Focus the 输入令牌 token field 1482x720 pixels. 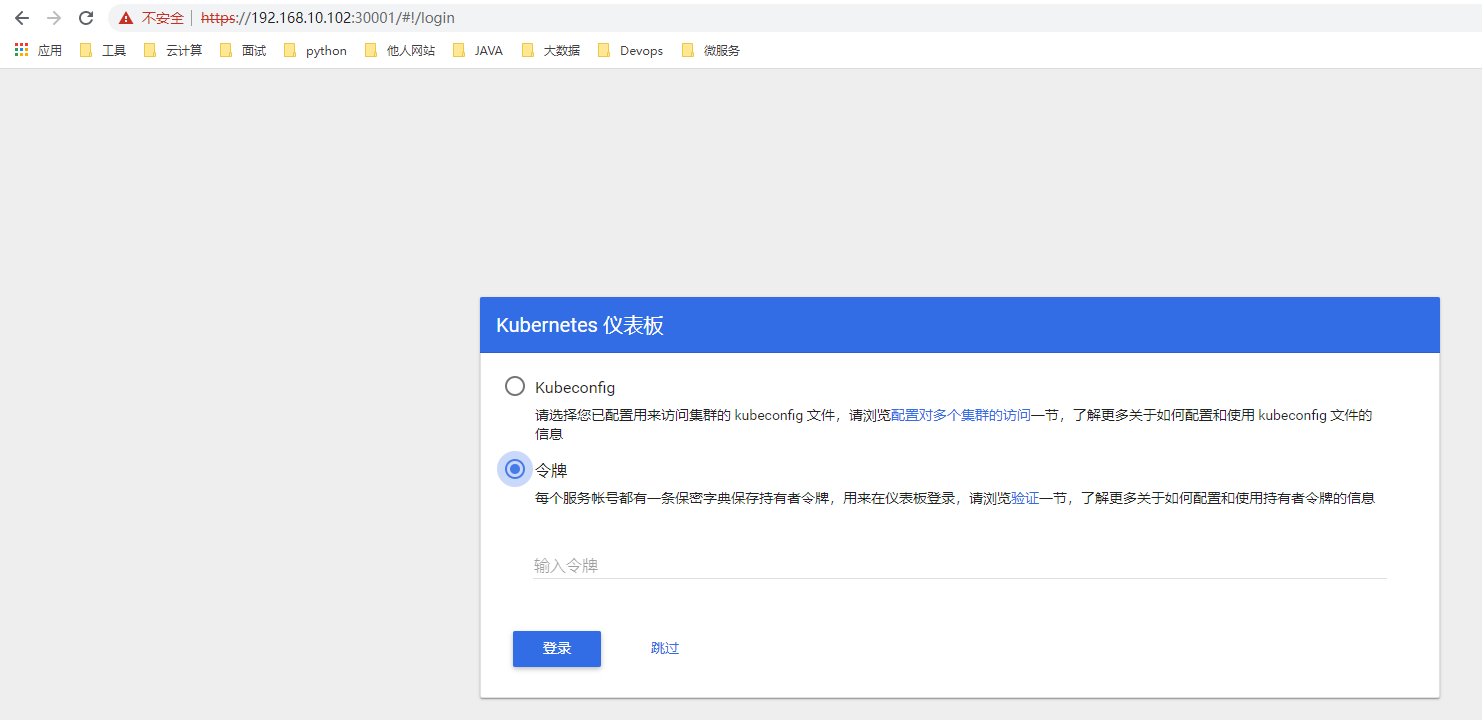[x=960, y=565]
